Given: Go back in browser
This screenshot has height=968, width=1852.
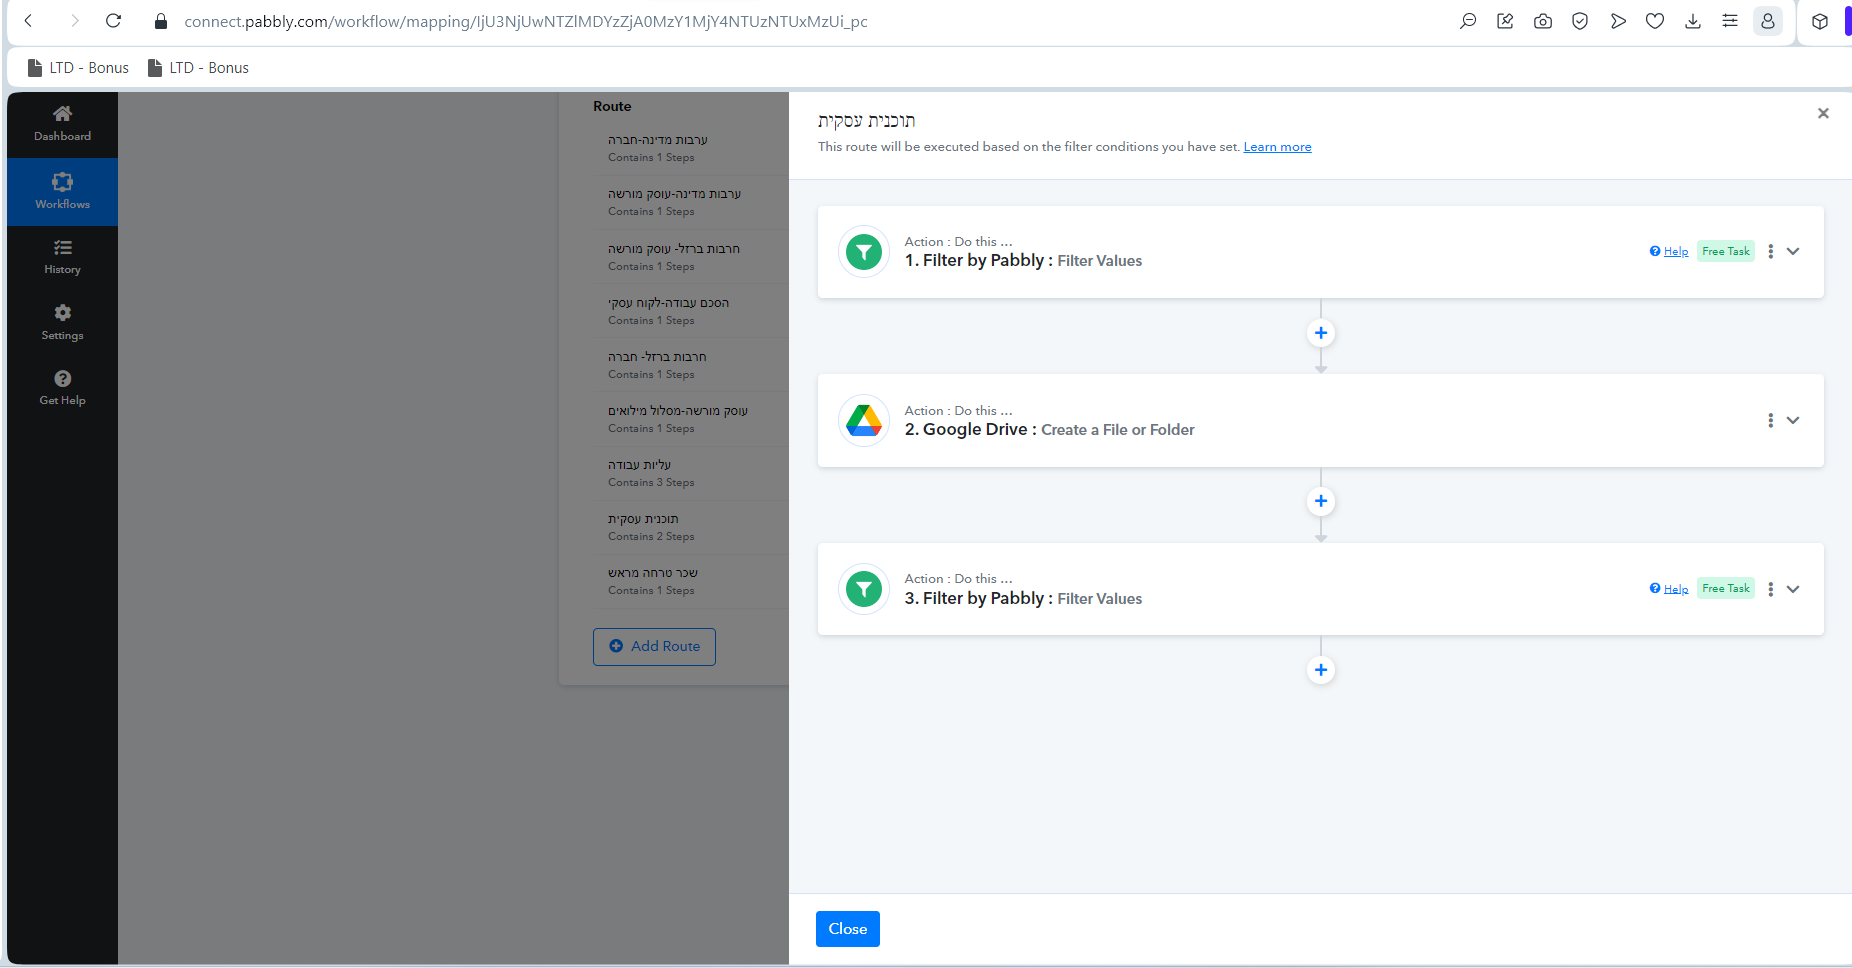Looking at the screenshot, I should (x=29, y=21).
